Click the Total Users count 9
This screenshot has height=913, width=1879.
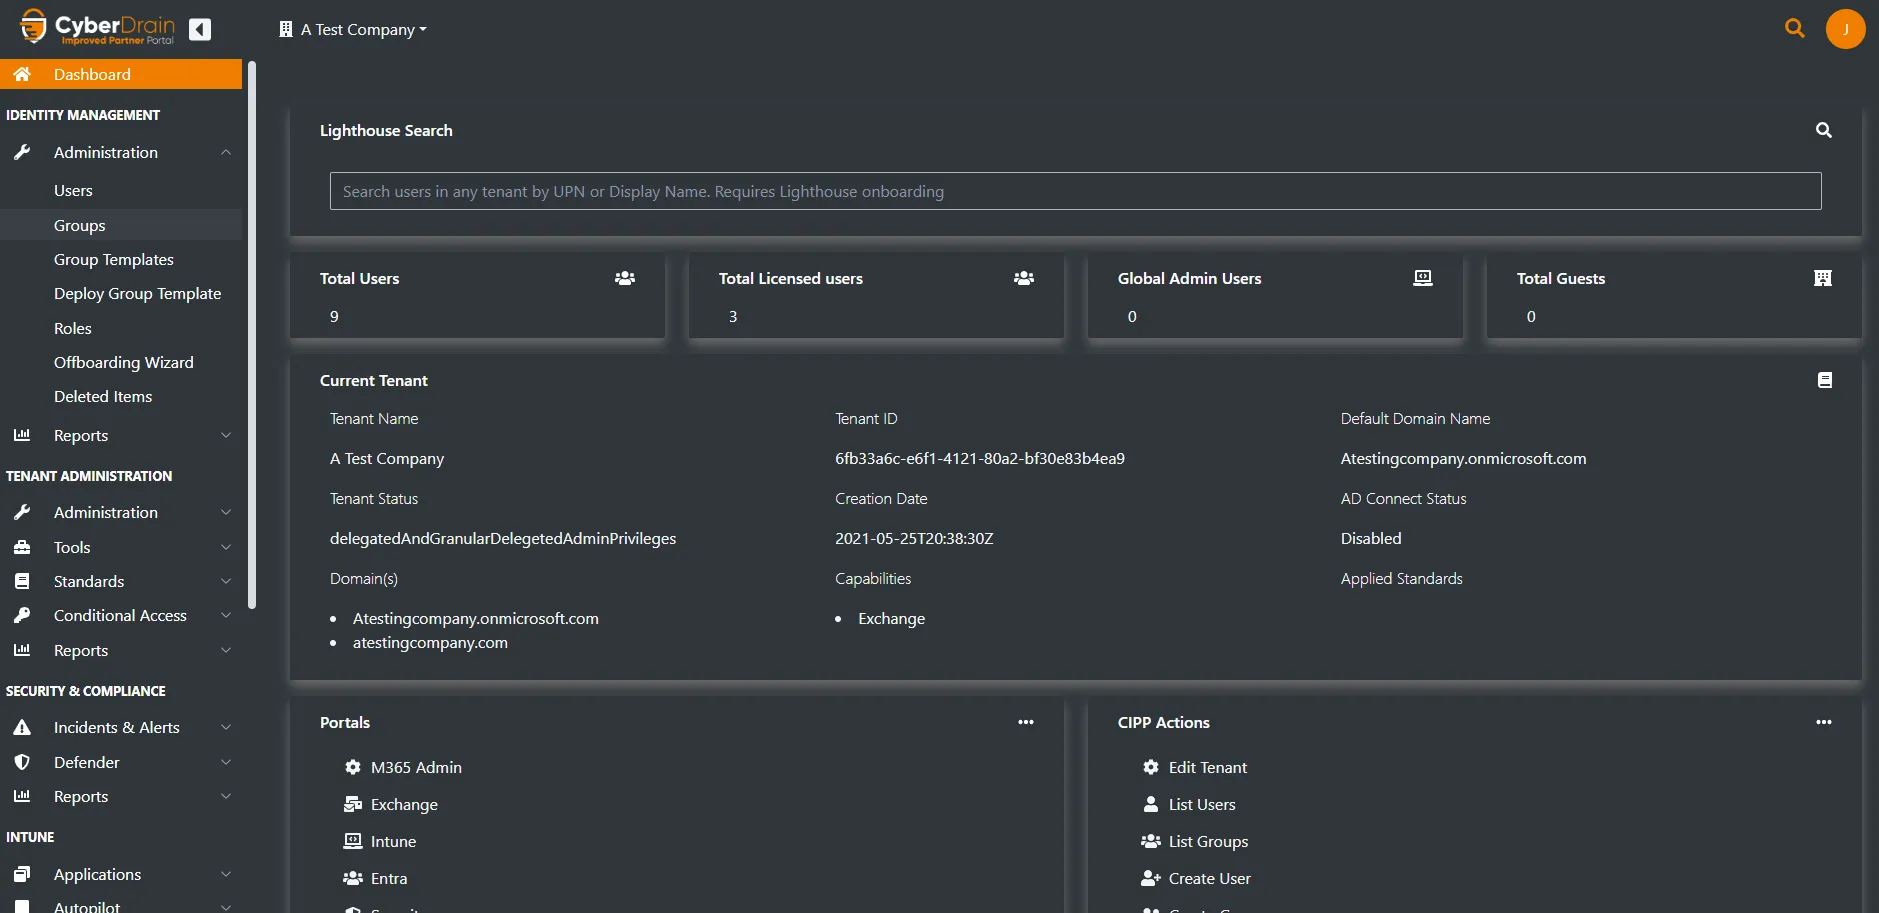tap(334, 317)
